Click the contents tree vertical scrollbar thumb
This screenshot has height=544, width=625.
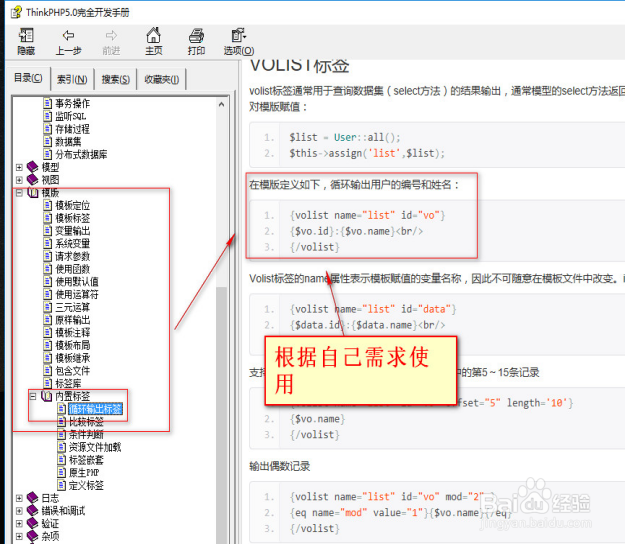[x=222, y=414]
